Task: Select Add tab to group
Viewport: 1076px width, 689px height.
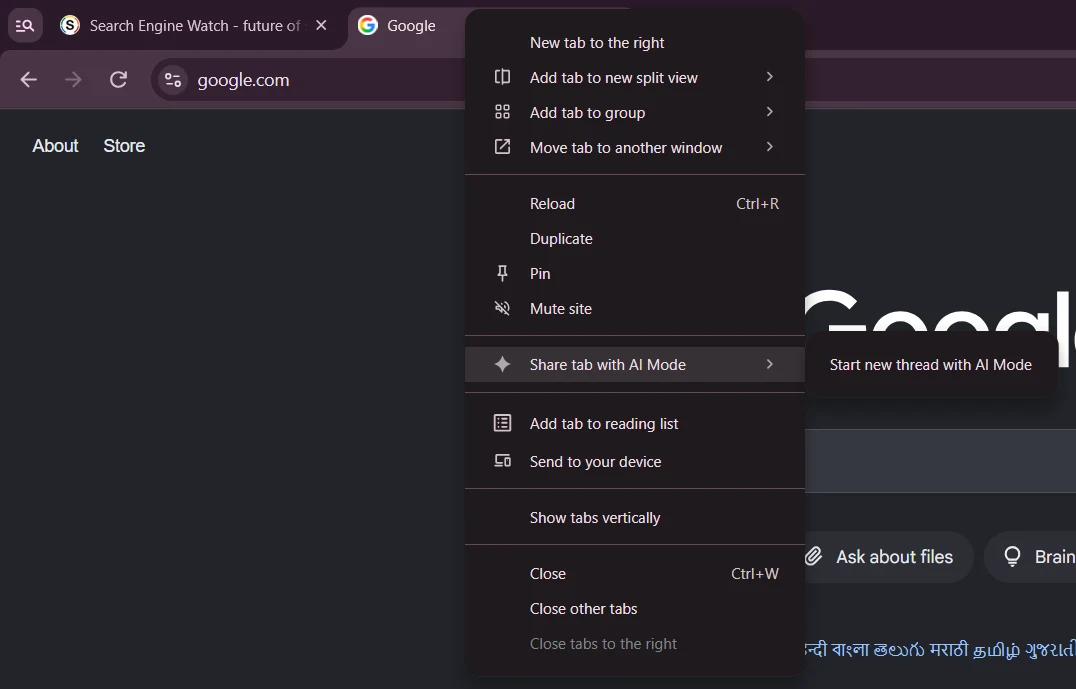Action: click(635, 113)
